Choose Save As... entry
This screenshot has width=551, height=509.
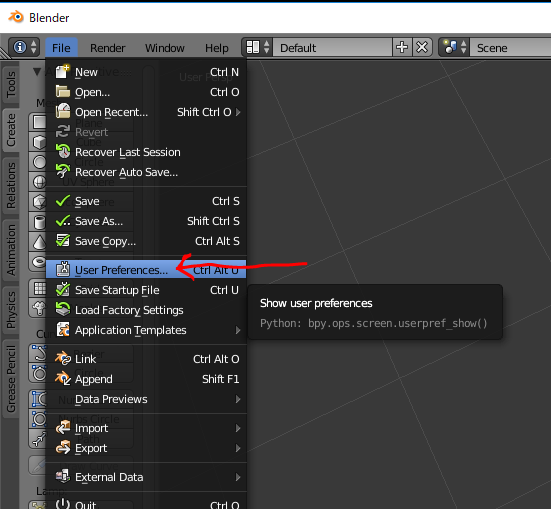point(146,221)
